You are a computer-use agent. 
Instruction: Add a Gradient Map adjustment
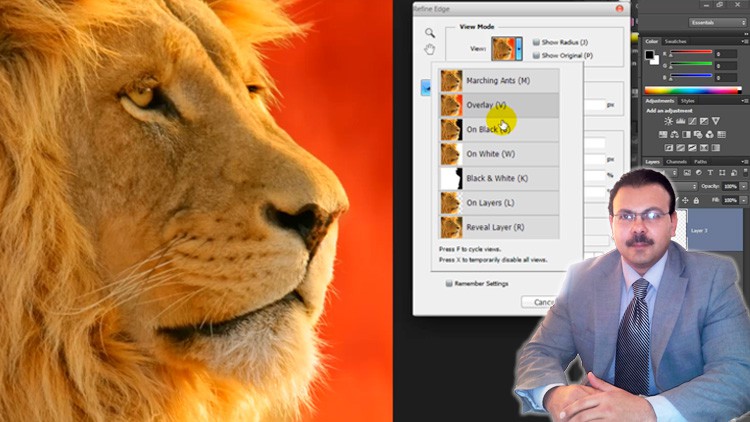(716, 148)
